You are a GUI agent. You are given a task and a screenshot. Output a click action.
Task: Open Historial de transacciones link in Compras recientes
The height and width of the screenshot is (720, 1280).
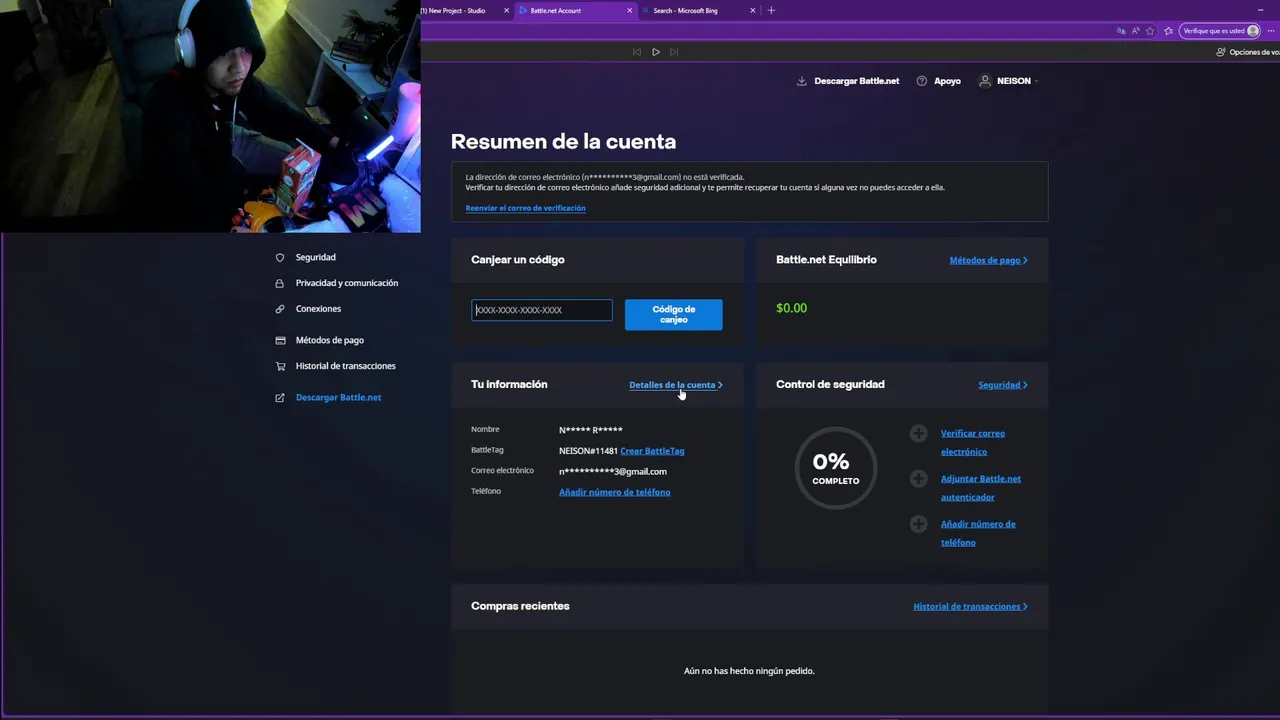tap(970, 606)
